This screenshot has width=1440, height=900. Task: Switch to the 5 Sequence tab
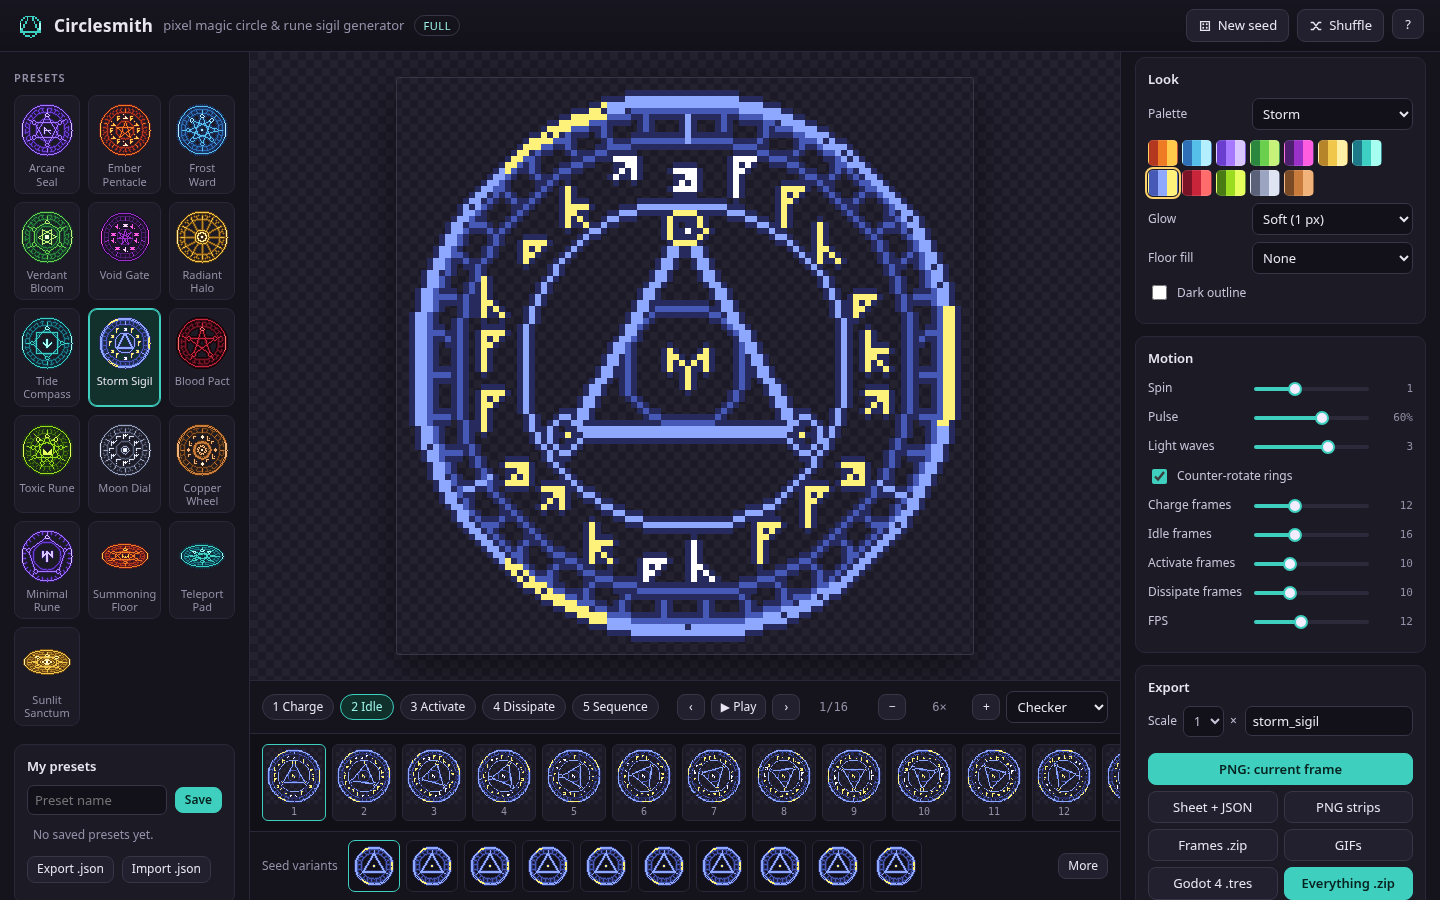click(x=615, y=707)
